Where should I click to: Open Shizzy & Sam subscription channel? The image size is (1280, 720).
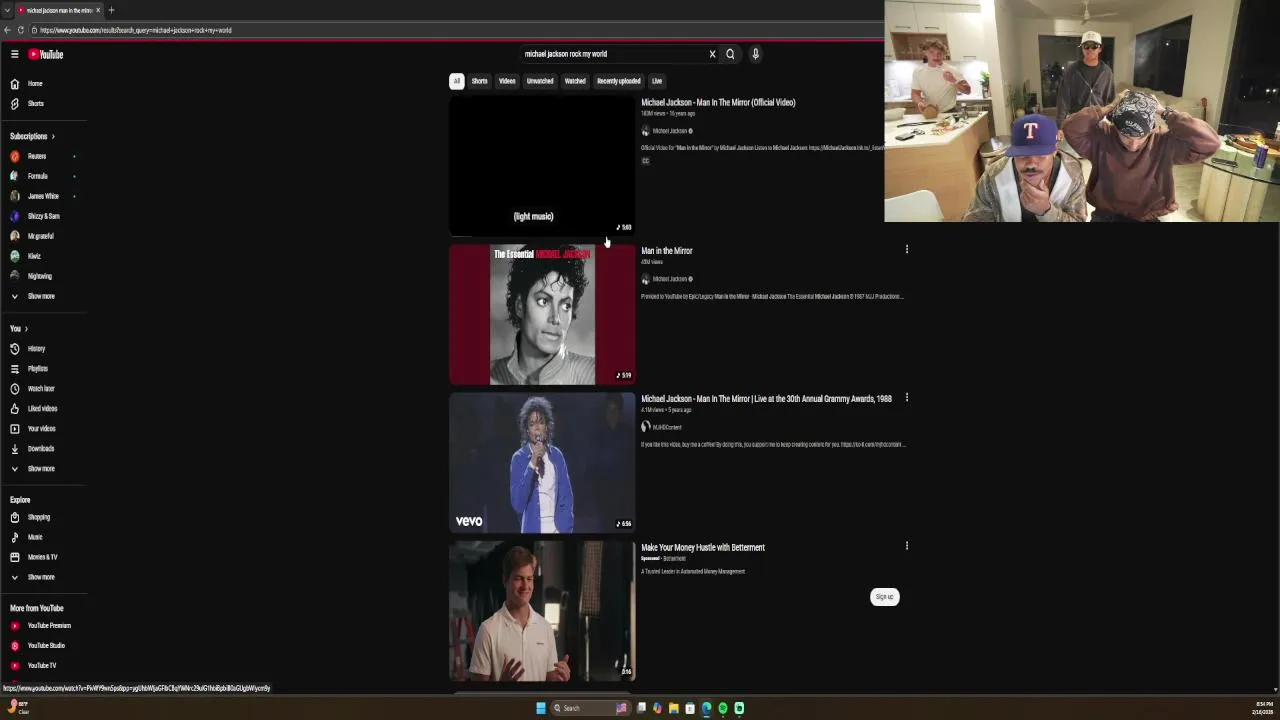(x=44, y=216)
